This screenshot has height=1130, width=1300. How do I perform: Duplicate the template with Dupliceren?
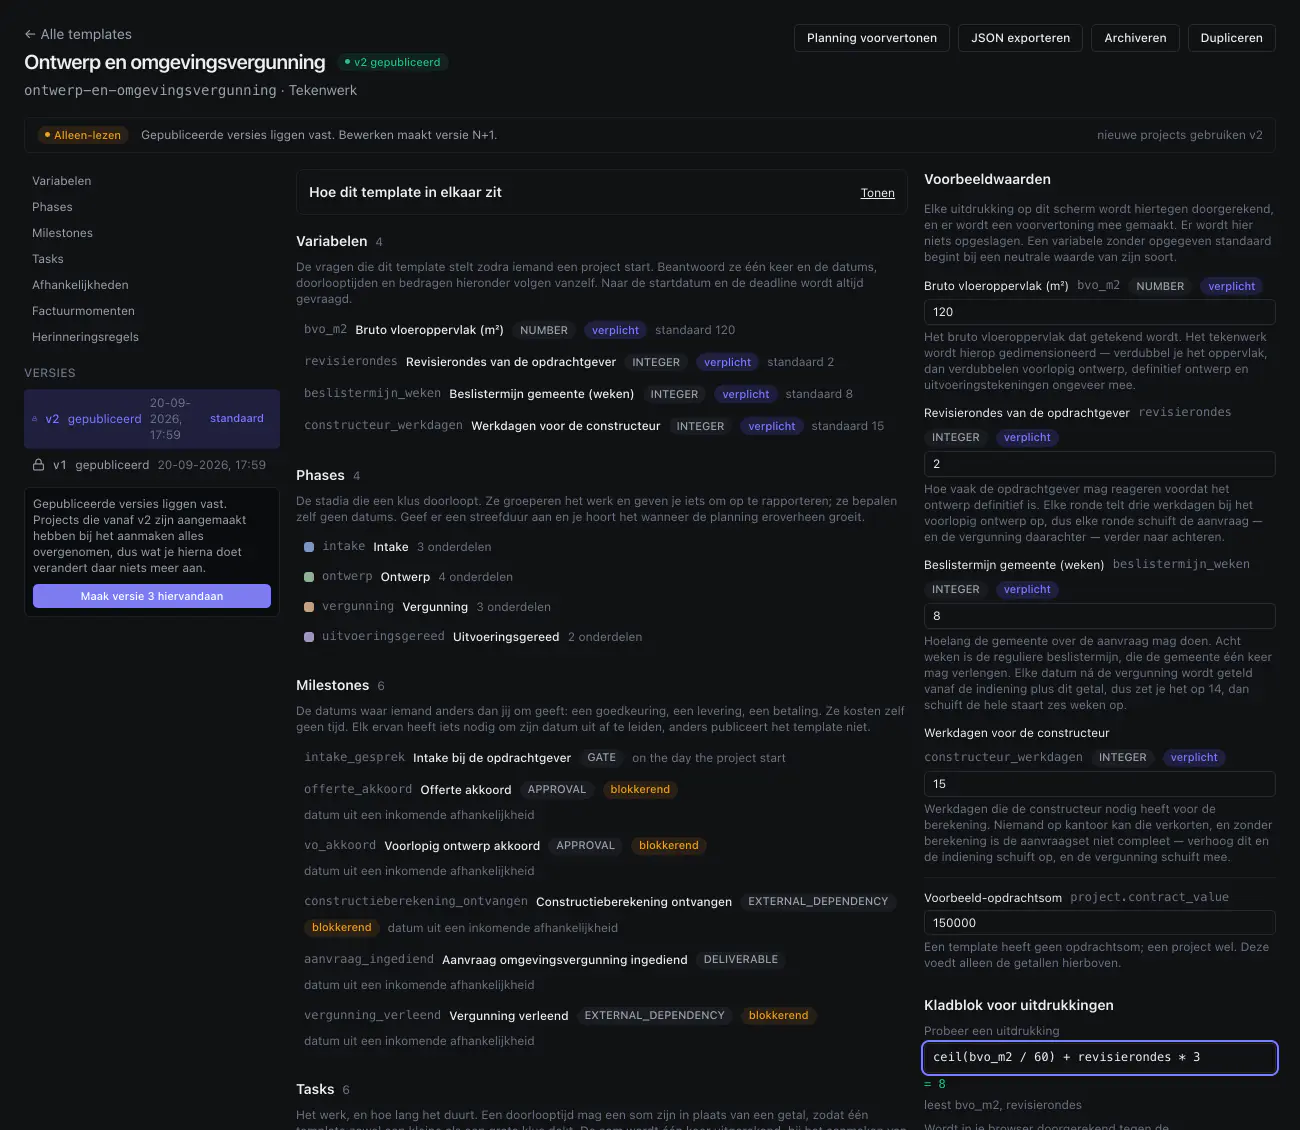1231,38
